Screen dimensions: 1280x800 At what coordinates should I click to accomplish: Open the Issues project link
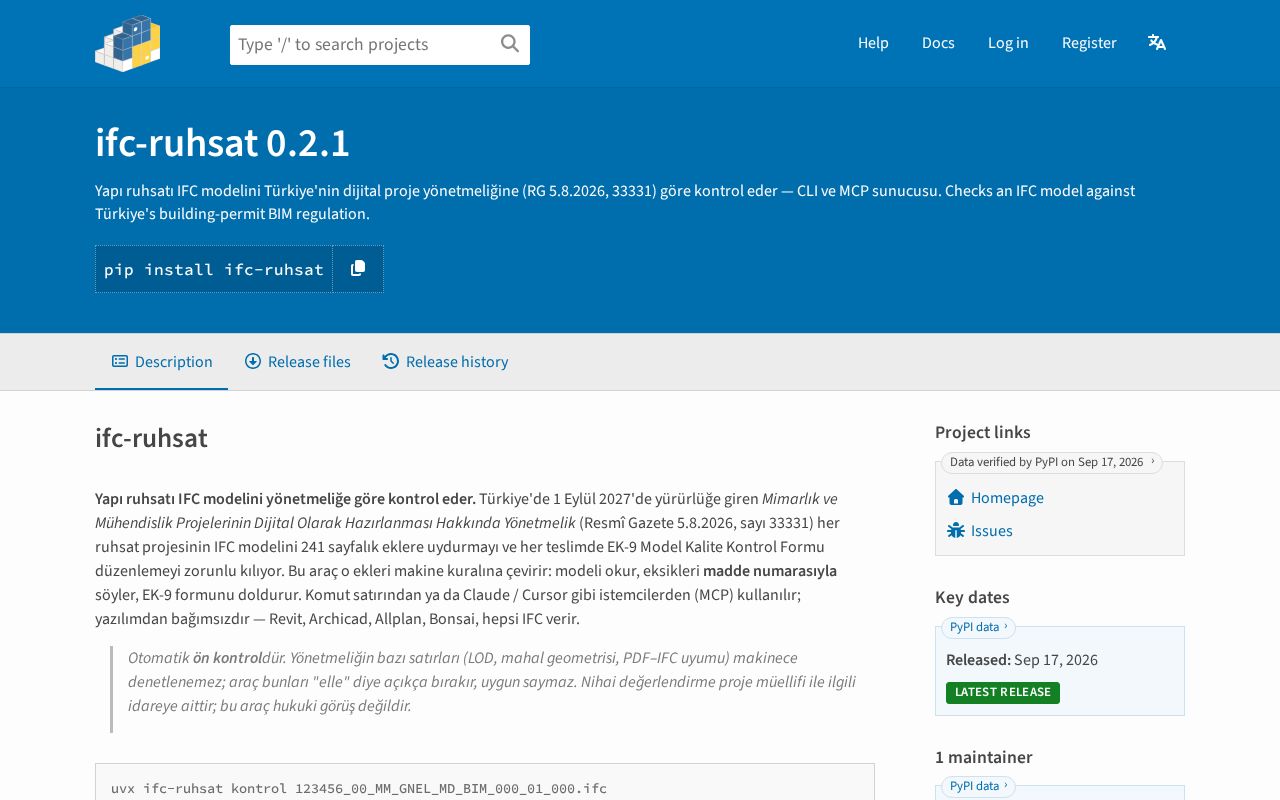tap(980, 530)
